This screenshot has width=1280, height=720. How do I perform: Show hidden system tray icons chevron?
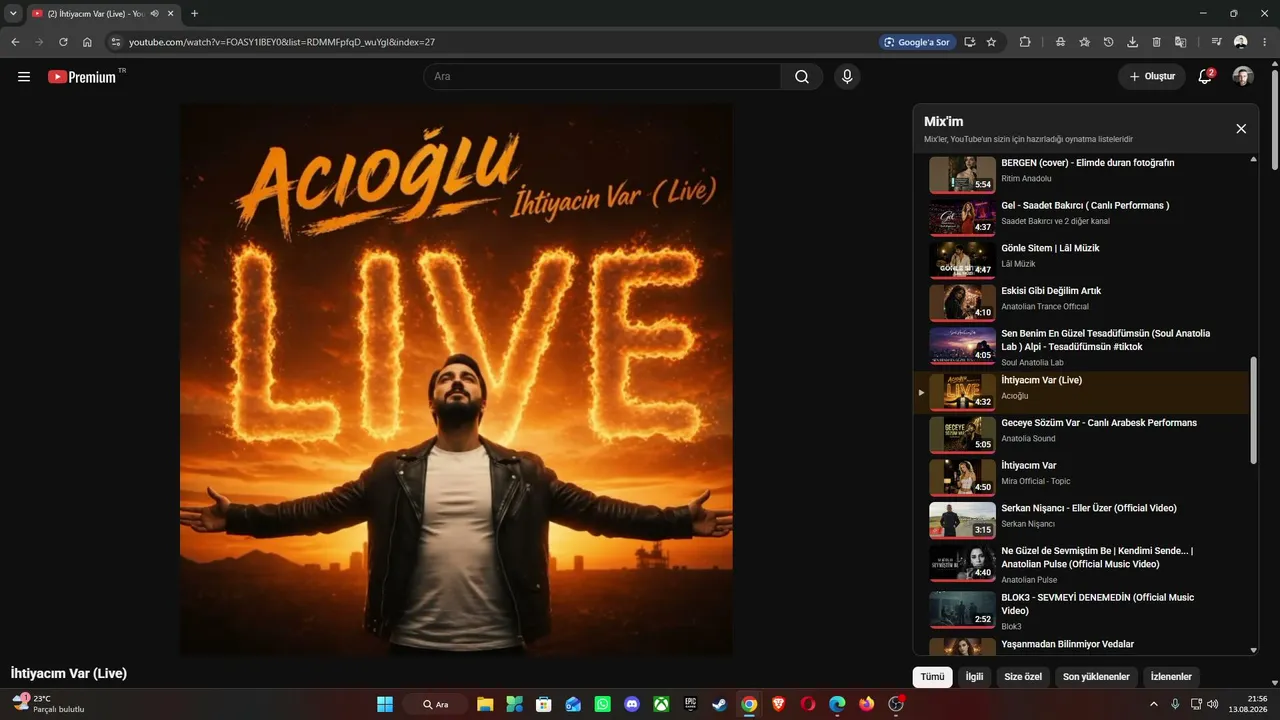tap(1153, 704)
